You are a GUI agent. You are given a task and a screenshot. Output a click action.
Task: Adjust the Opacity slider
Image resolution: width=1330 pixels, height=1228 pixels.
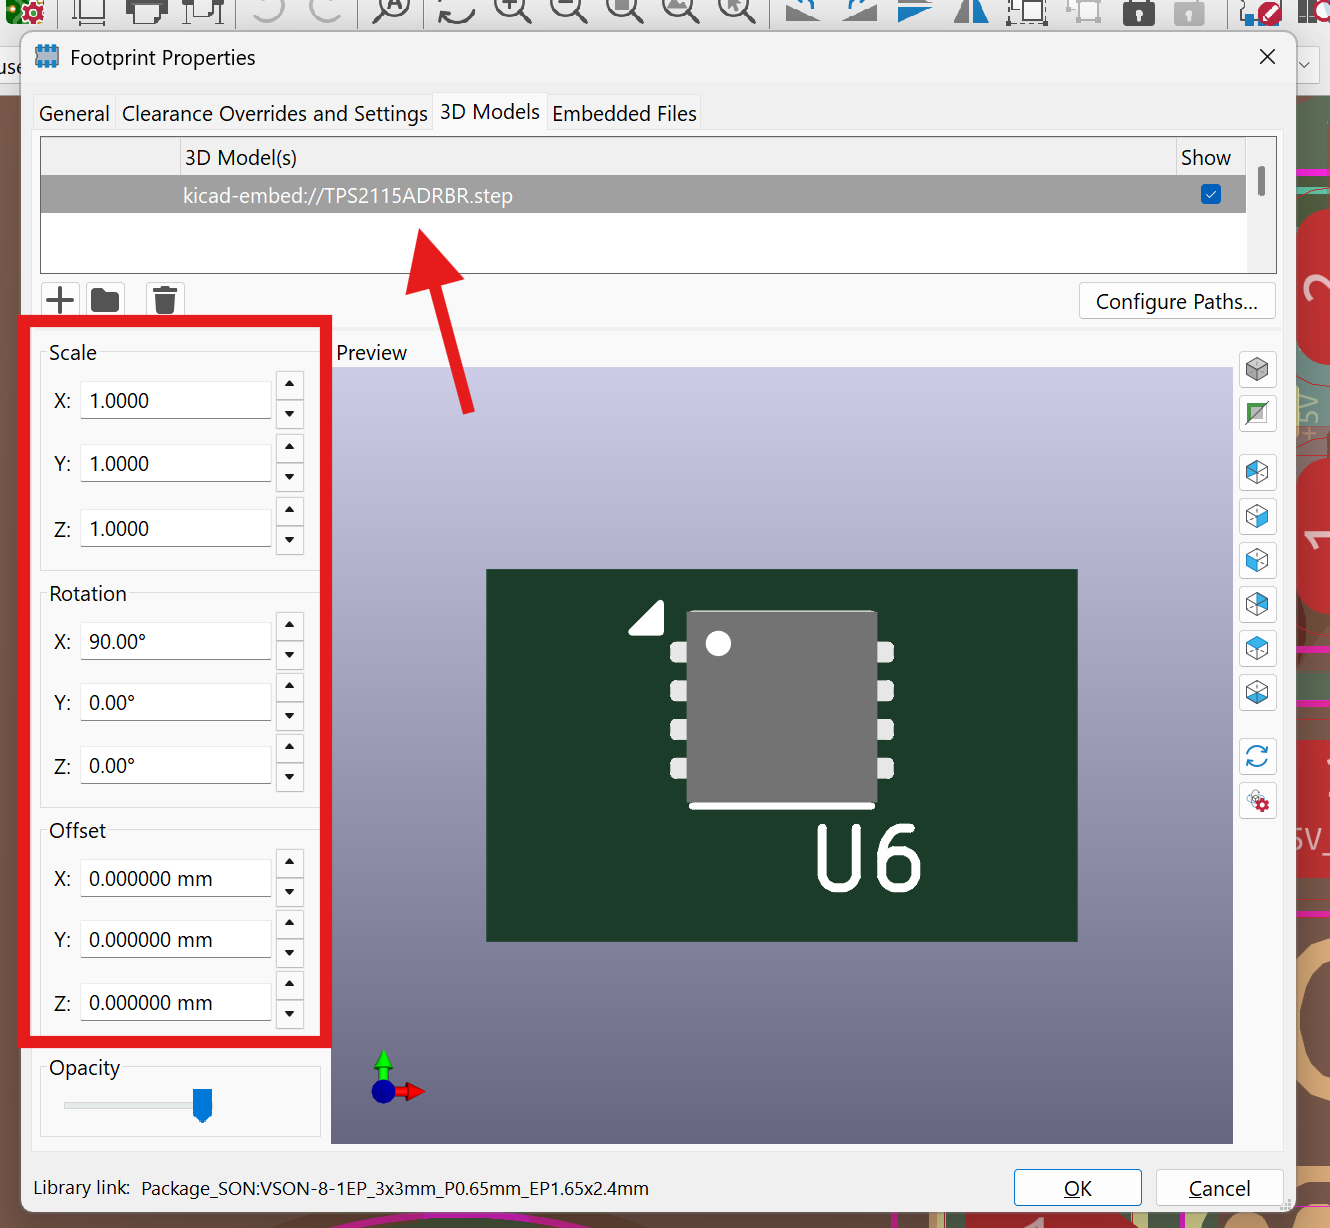pyautogui.click(x=203, y=1105)
